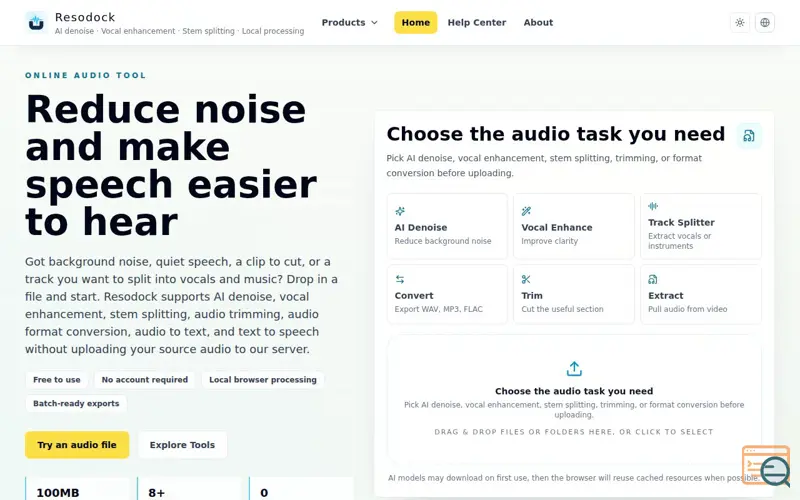
Task: Click the upload arrow icon in drop zone
Action: click(x=574, y=368)
